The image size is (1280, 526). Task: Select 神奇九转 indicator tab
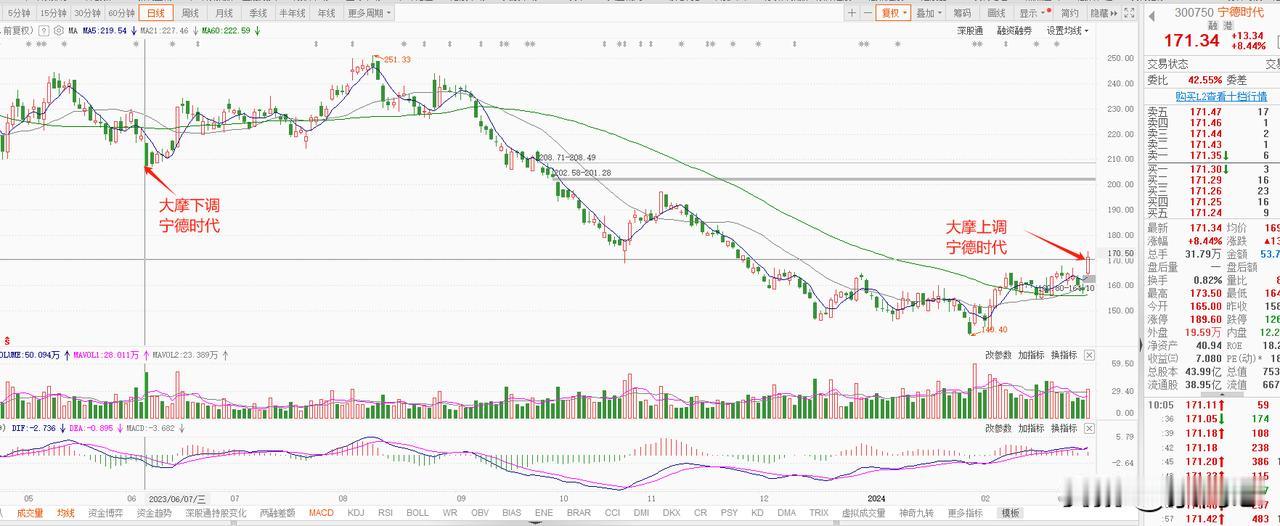tap(915, 513)
